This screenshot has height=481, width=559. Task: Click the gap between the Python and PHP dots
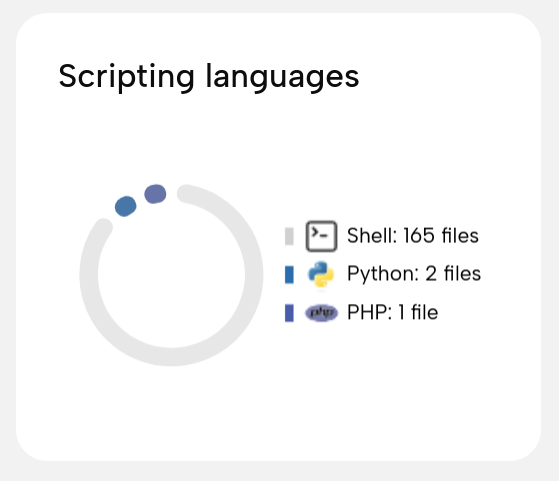coord(140,200)
